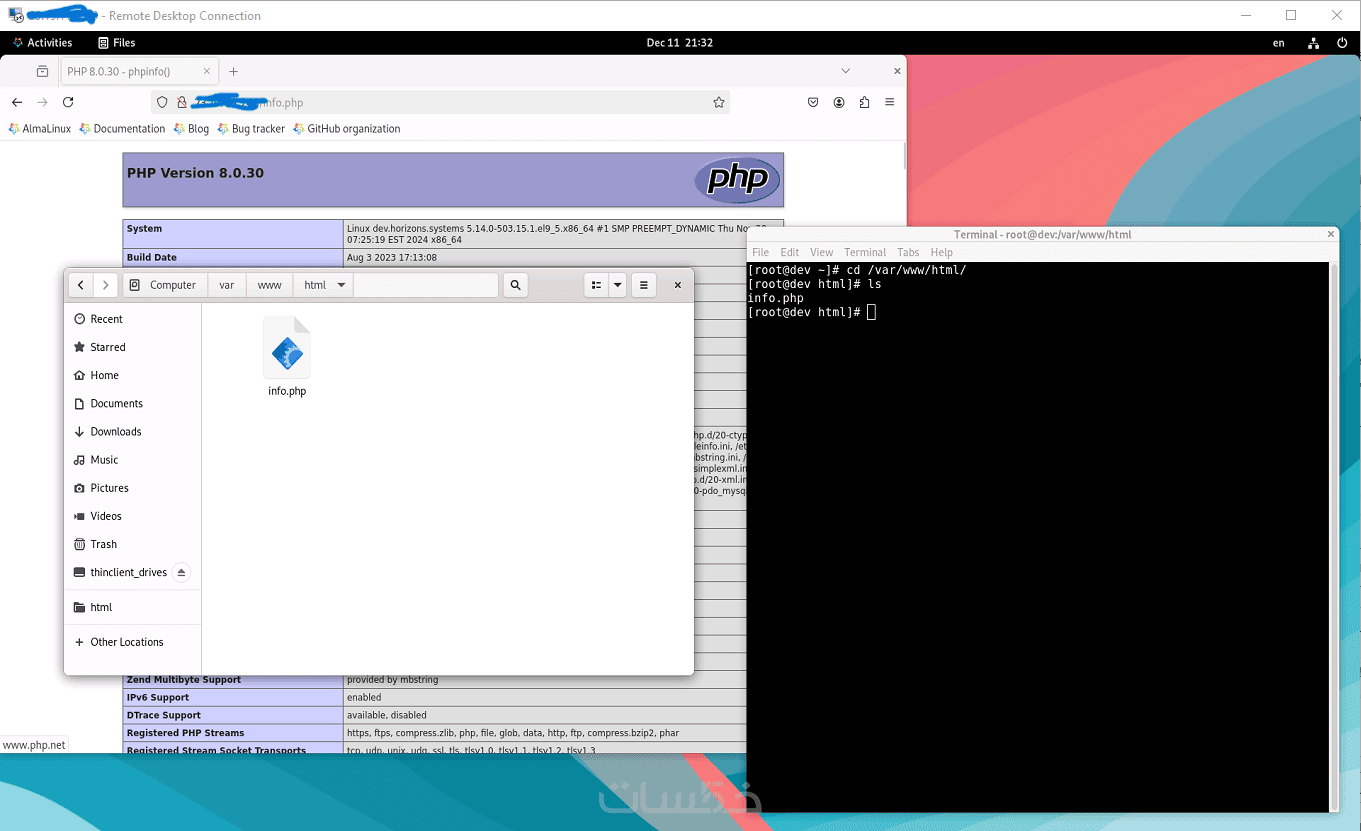Open the Terminal Edit menu
Viewport: 1361px width, 831px height.
click(790, 252)
